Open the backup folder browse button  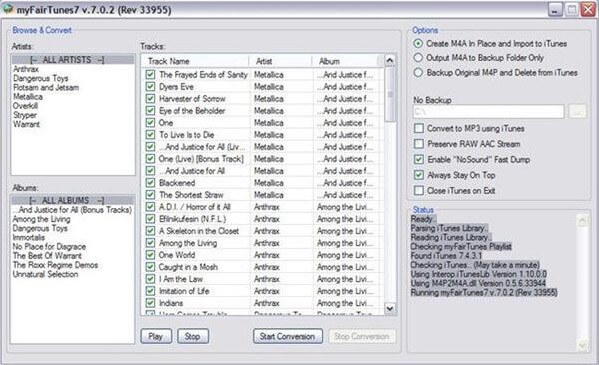coord(577,112)
